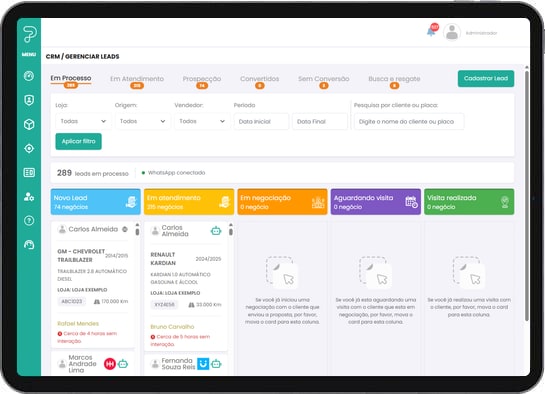Open the ID card icon in sidebar
This screenshot has width=545, height=394.
[x=29, y=172]
